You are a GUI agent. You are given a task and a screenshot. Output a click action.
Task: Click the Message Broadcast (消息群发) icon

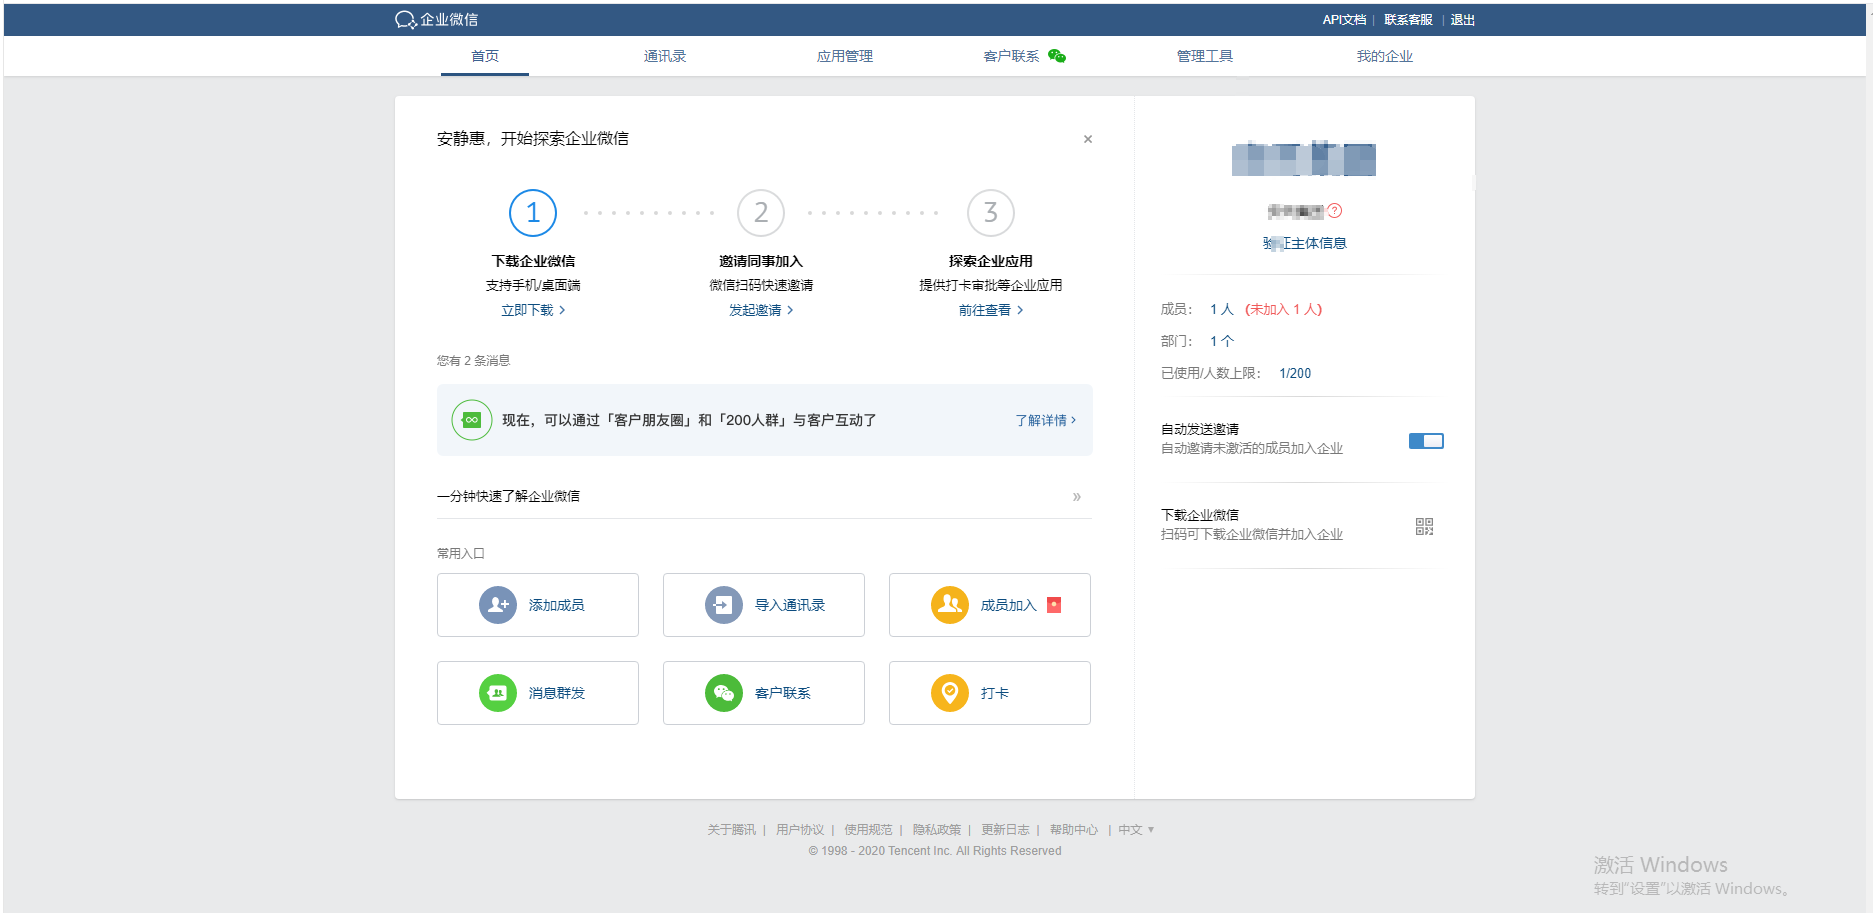point(497,693)
